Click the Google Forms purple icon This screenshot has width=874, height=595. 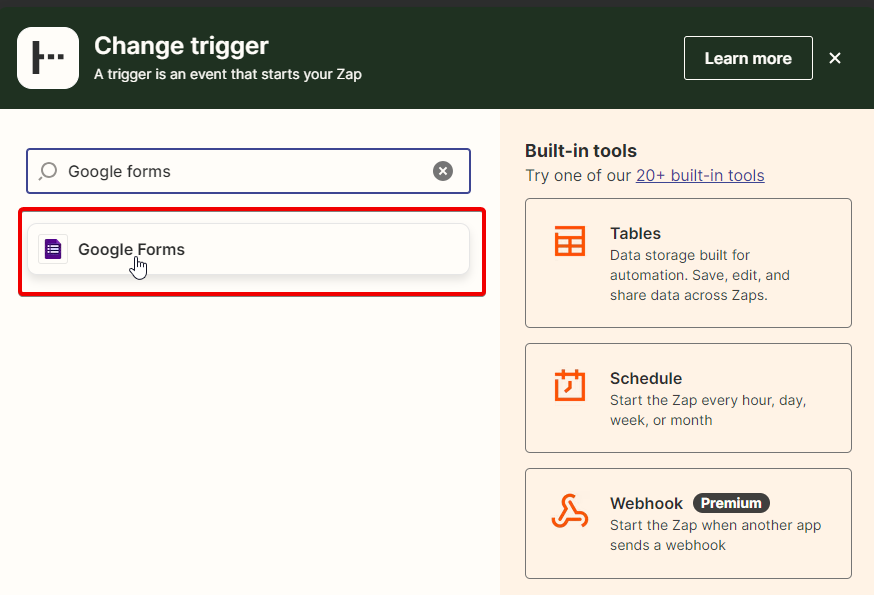coord(53,249)
